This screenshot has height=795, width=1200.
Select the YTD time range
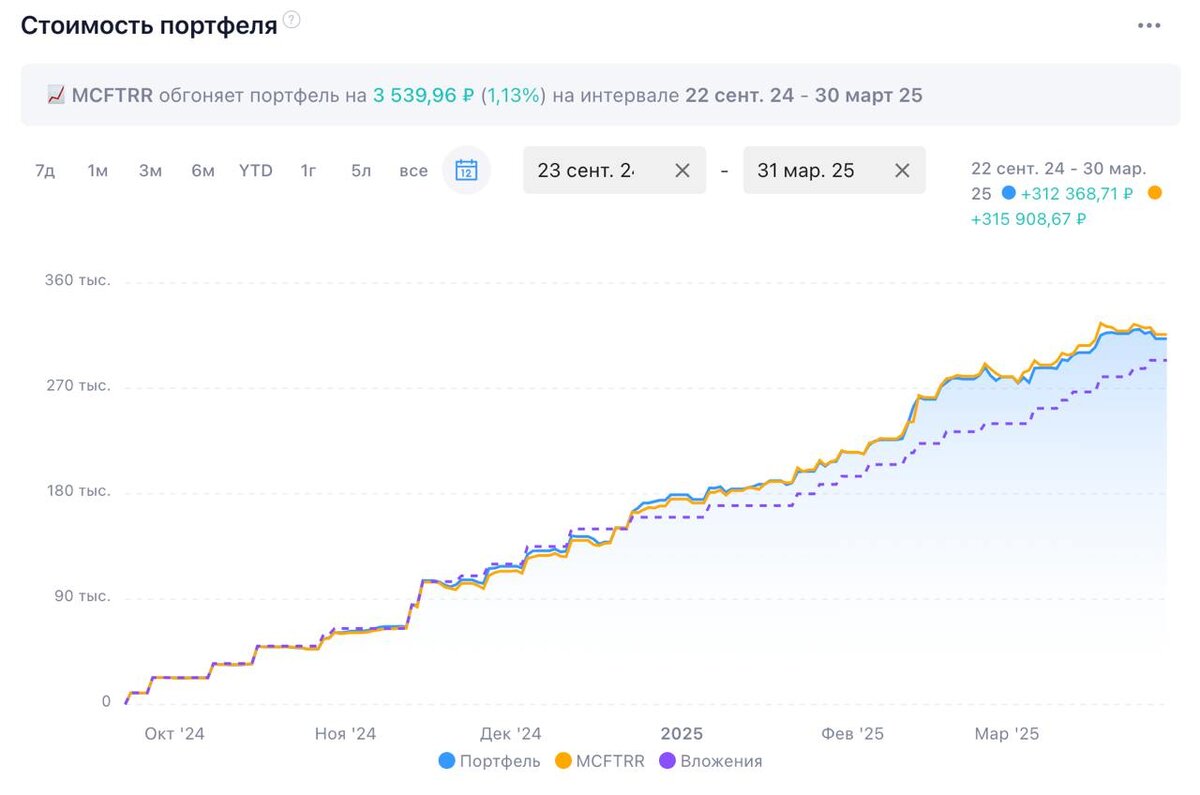256,170
